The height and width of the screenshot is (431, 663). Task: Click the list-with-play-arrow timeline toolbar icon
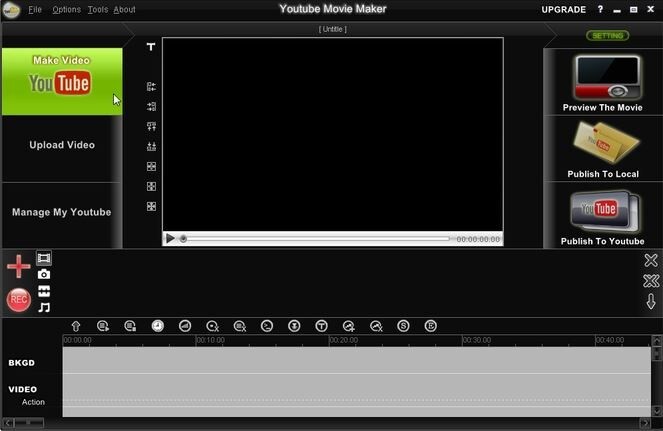103,326
